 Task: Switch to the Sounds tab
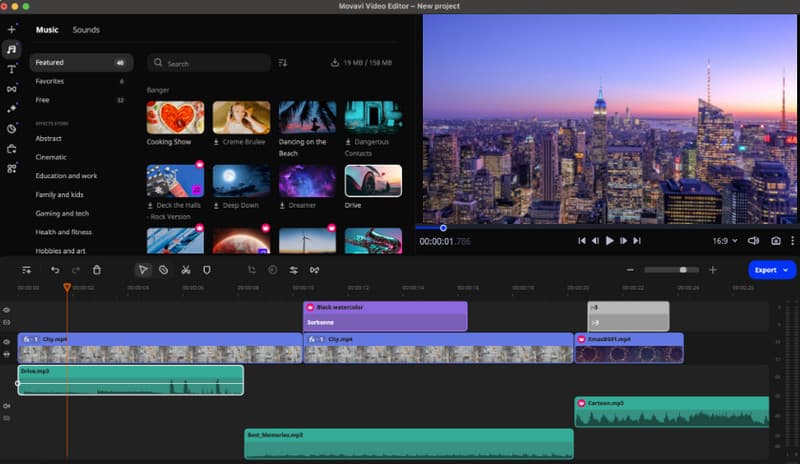(x=86, y=30)
